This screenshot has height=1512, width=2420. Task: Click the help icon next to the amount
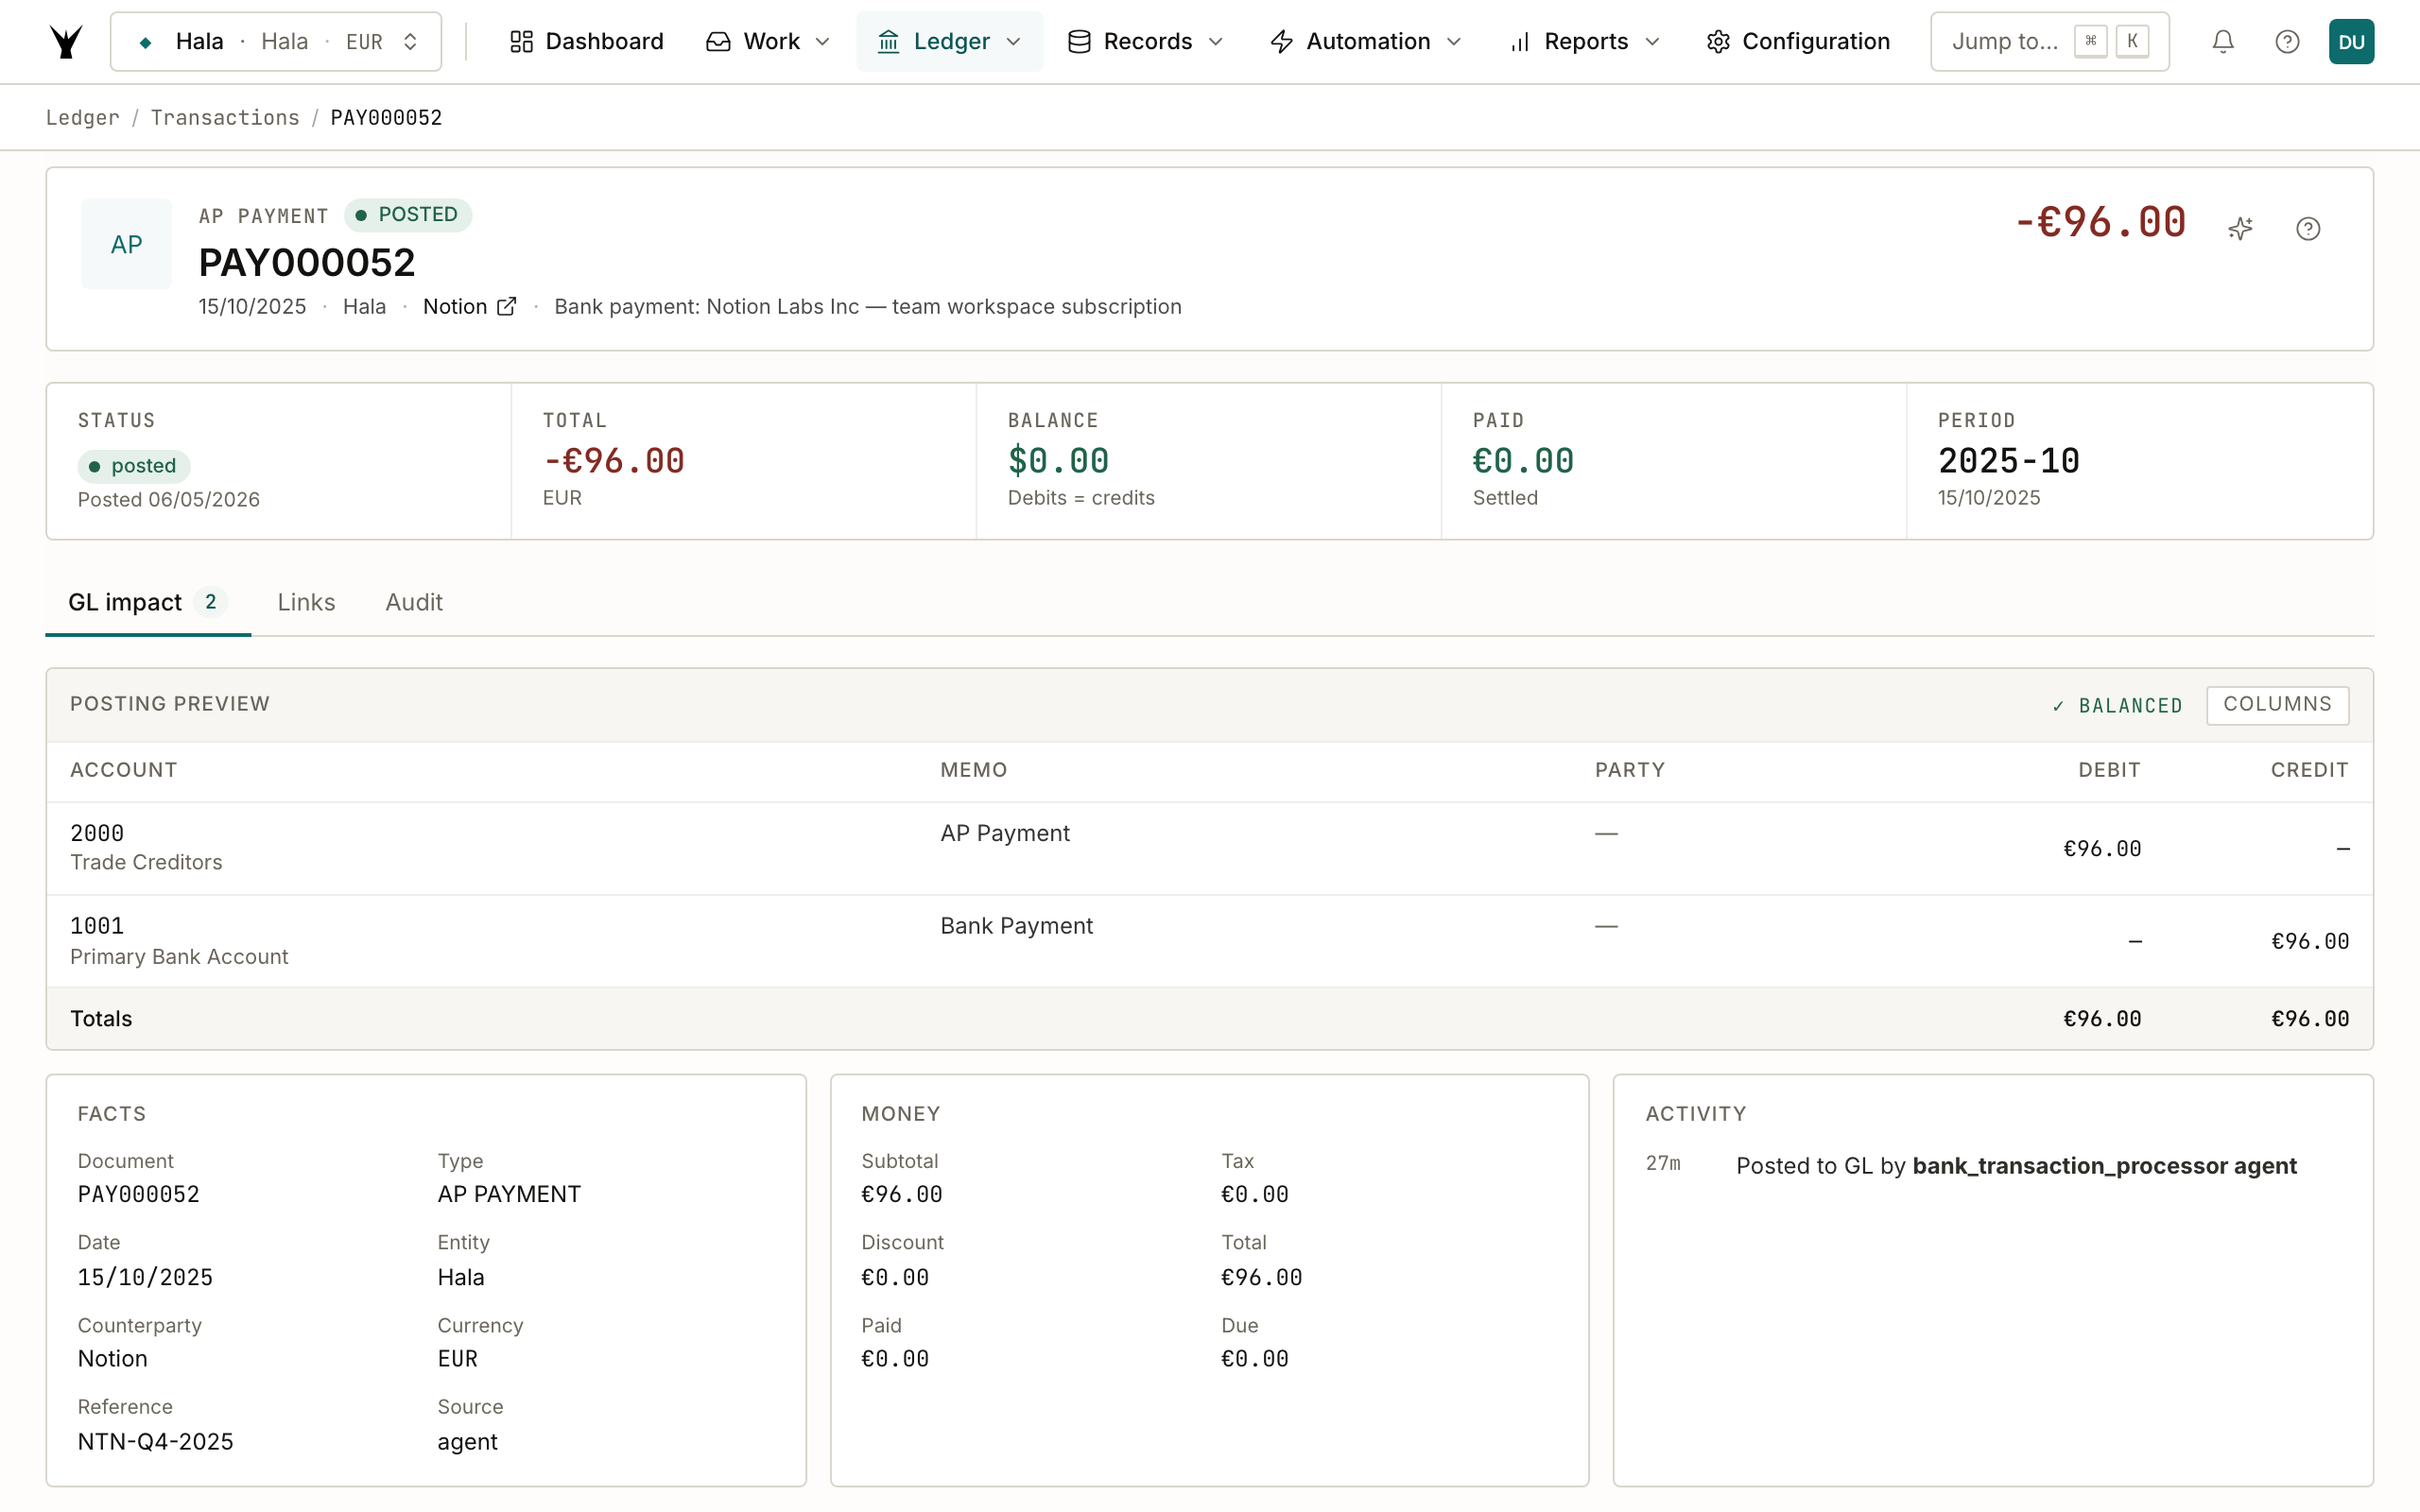pyautogui.click(x=2308, y=229)
